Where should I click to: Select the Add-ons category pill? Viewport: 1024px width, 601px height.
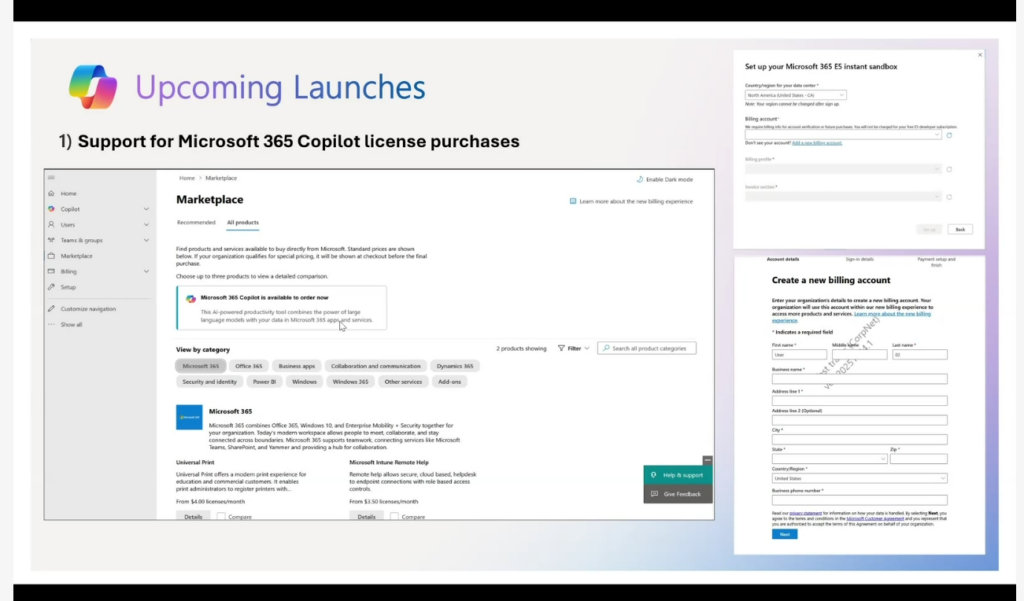(x=449, y=382)
